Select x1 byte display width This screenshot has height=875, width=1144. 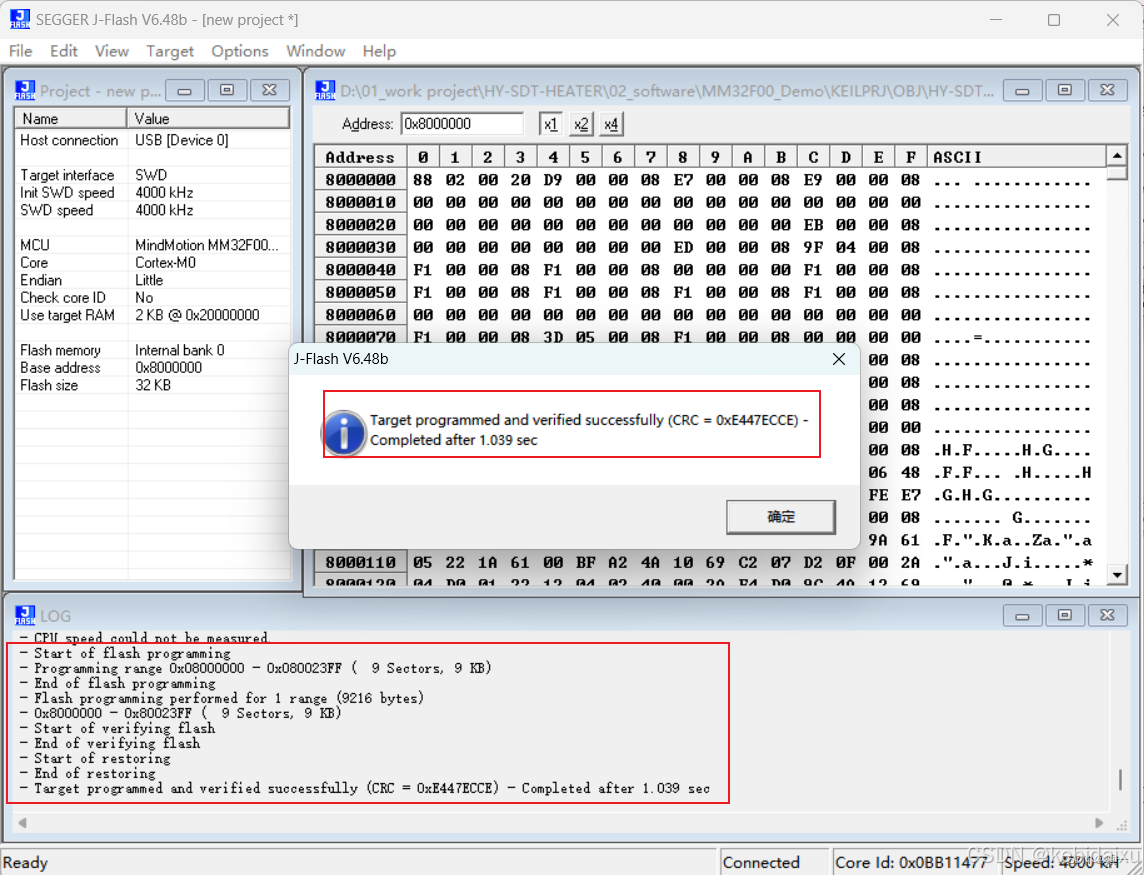(551, 124)
